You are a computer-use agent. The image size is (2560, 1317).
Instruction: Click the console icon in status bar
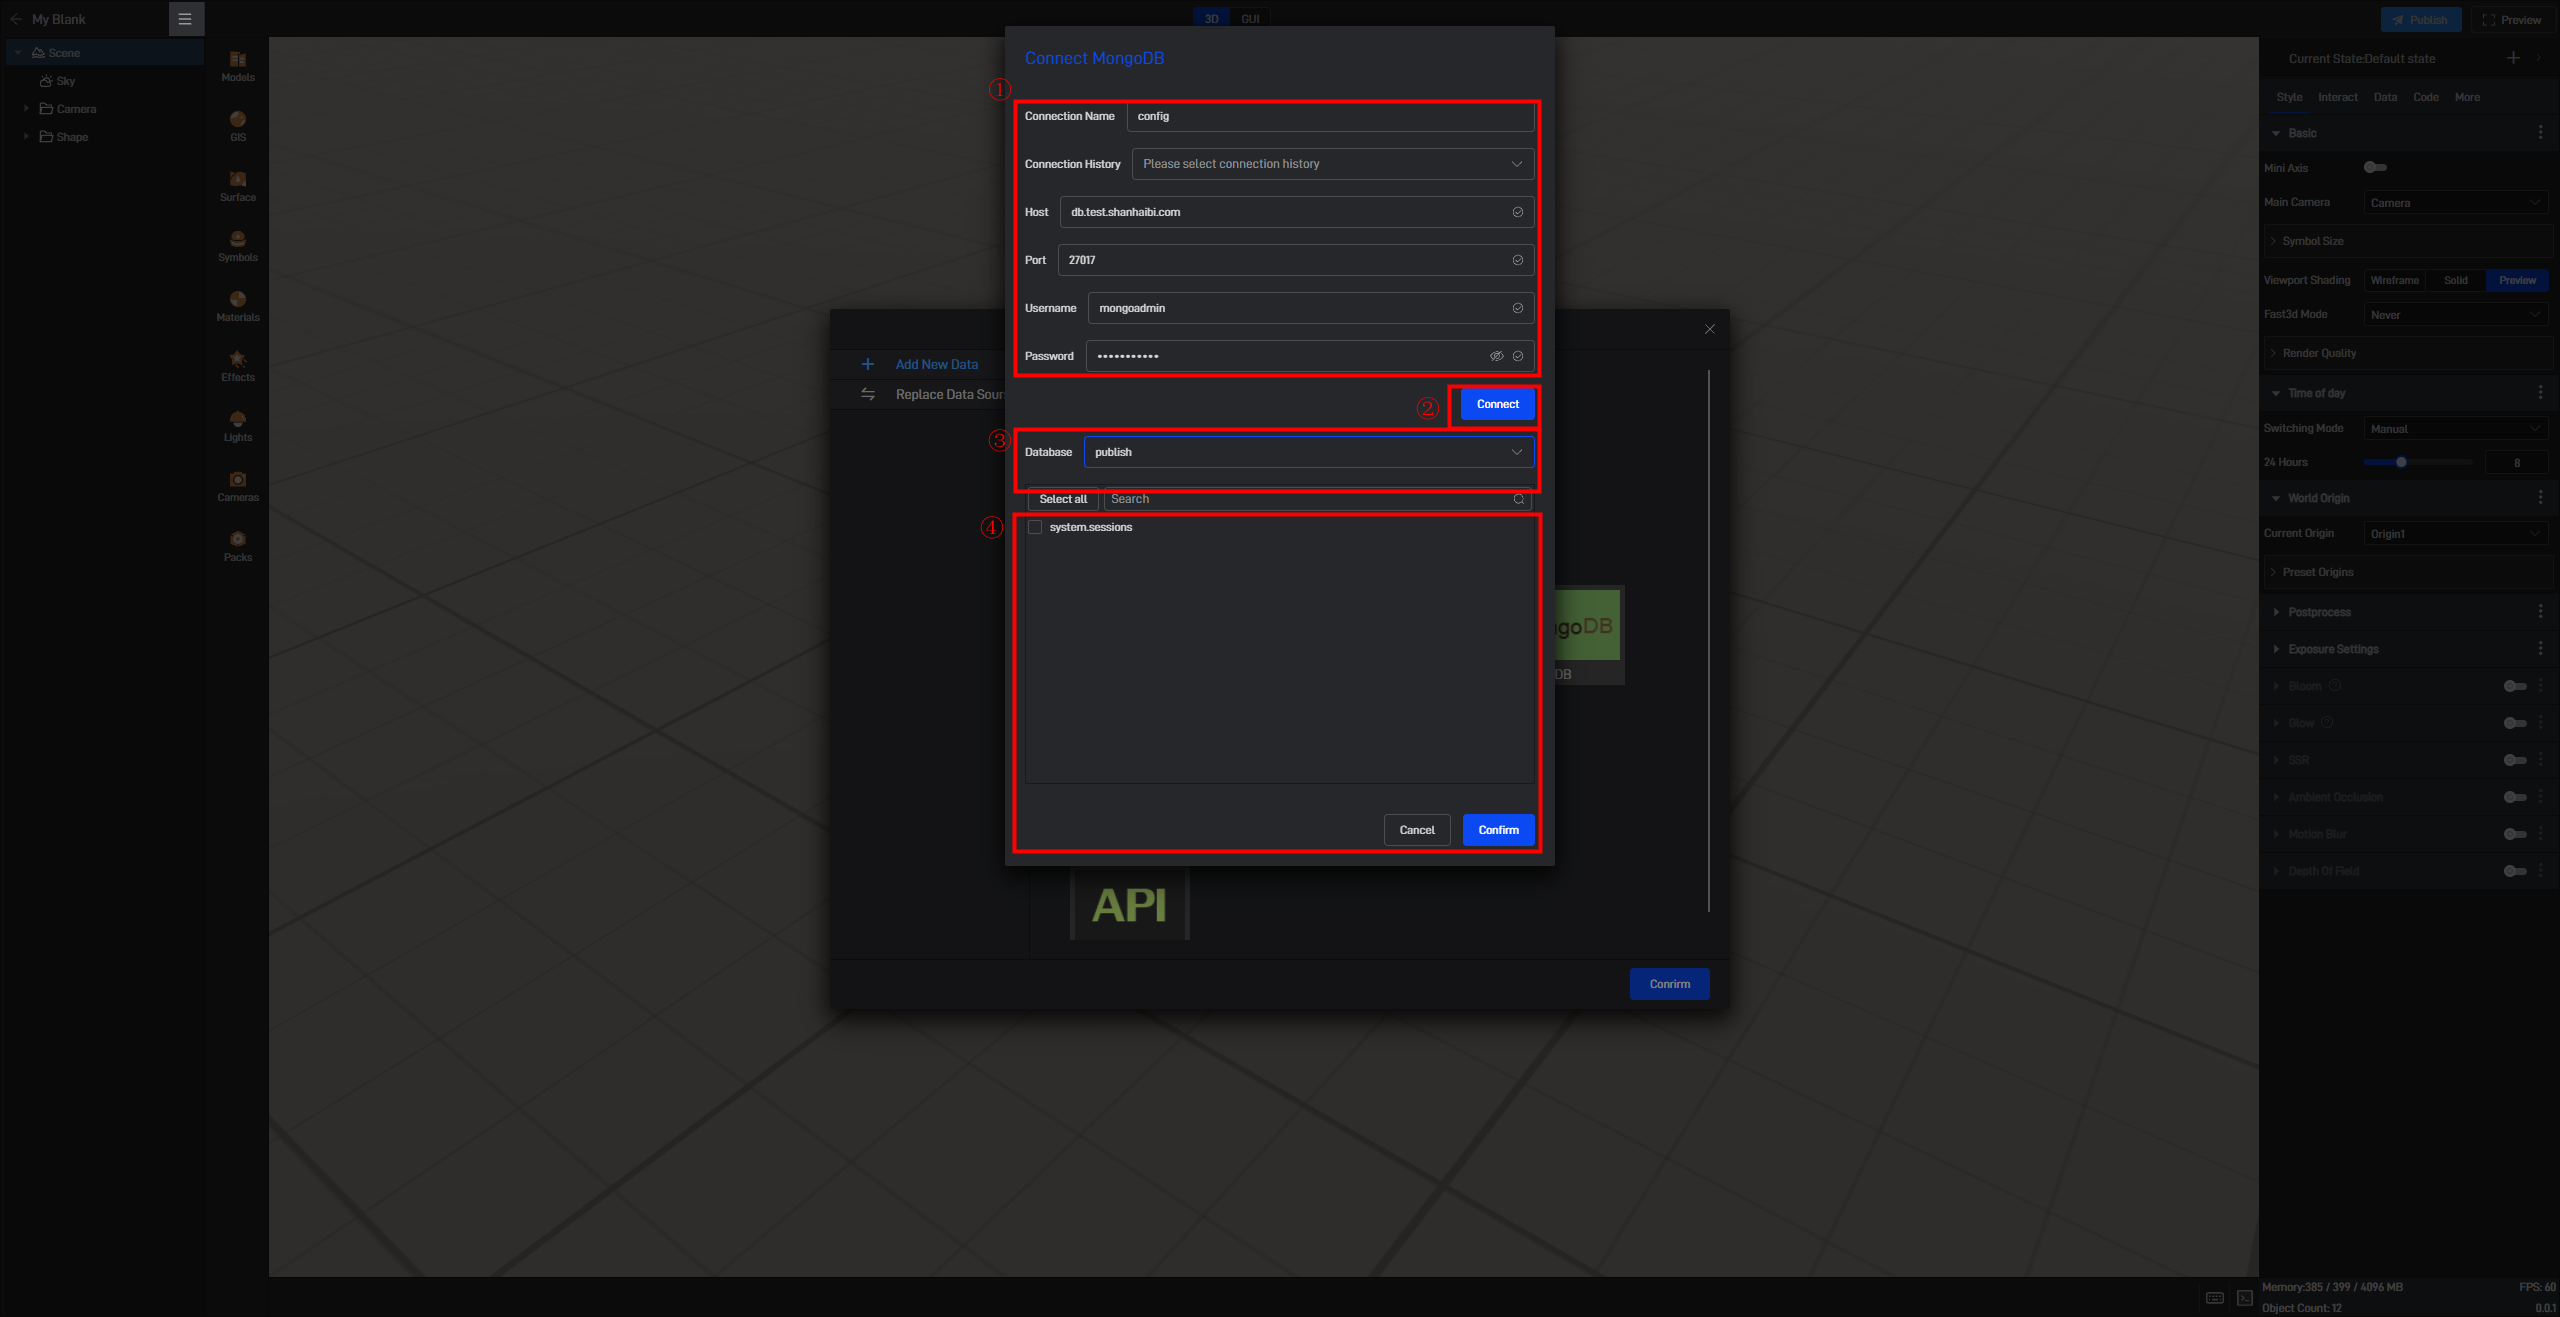(x=2245, y=1298)
